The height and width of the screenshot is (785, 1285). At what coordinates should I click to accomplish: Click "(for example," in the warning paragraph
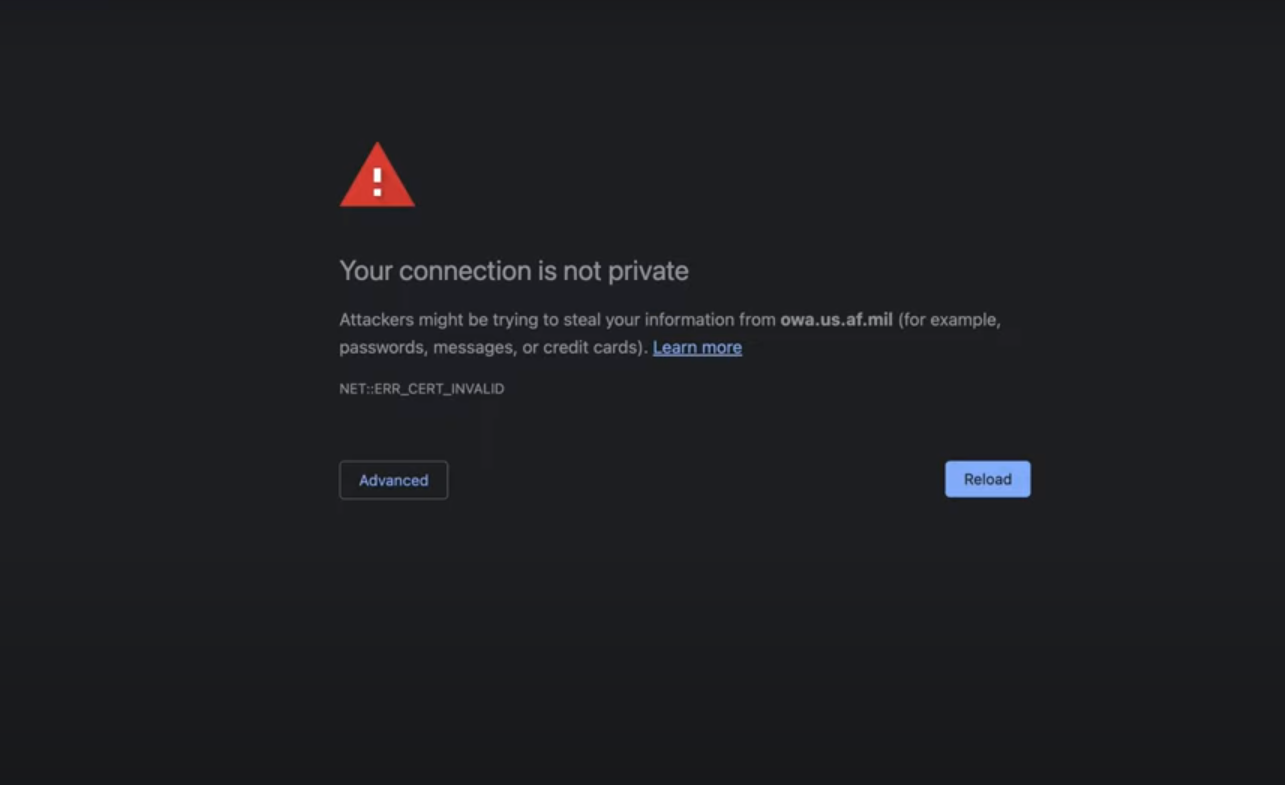949,320
